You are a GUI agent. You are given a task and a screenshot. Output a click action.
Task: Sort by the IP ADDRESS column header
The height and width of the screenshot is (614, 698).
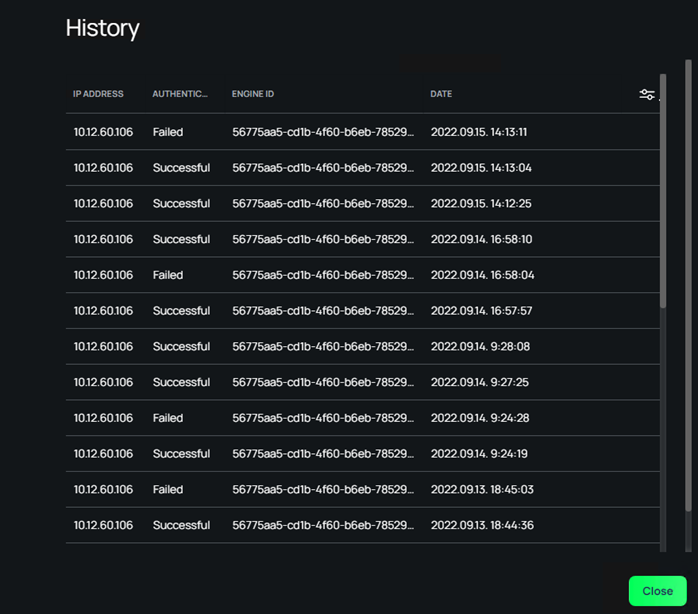(98, 94)
